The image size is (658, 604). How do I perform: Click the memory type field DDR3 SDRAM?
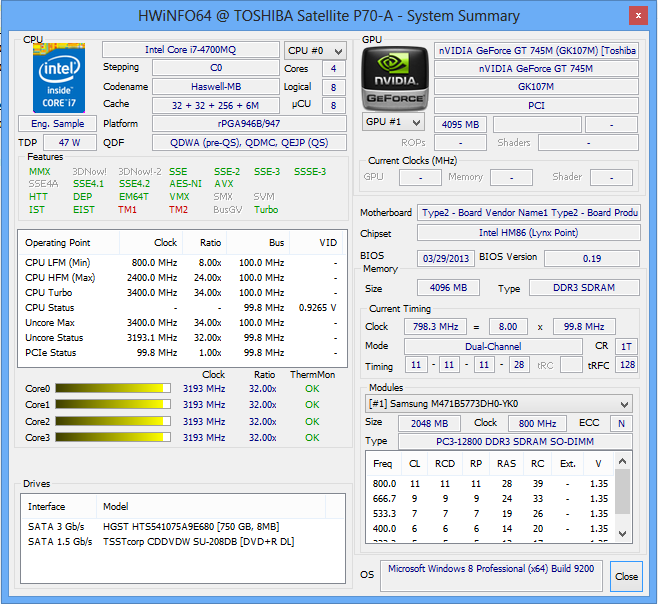tap(584, 288)
